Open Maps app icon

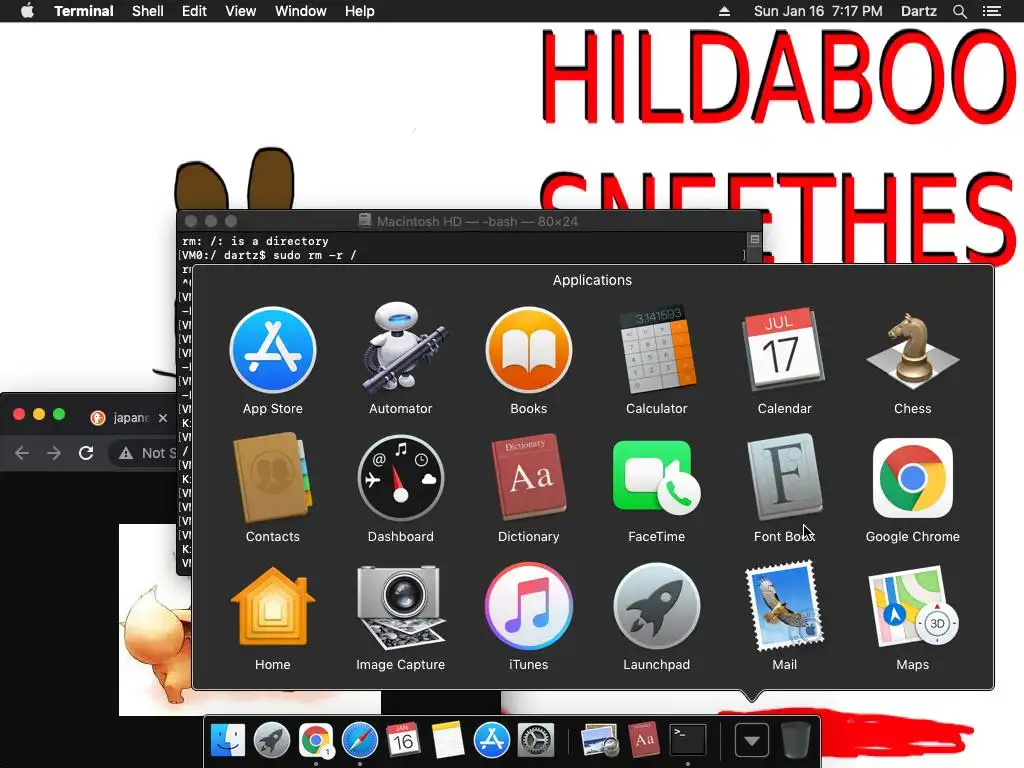coord(912,607)
